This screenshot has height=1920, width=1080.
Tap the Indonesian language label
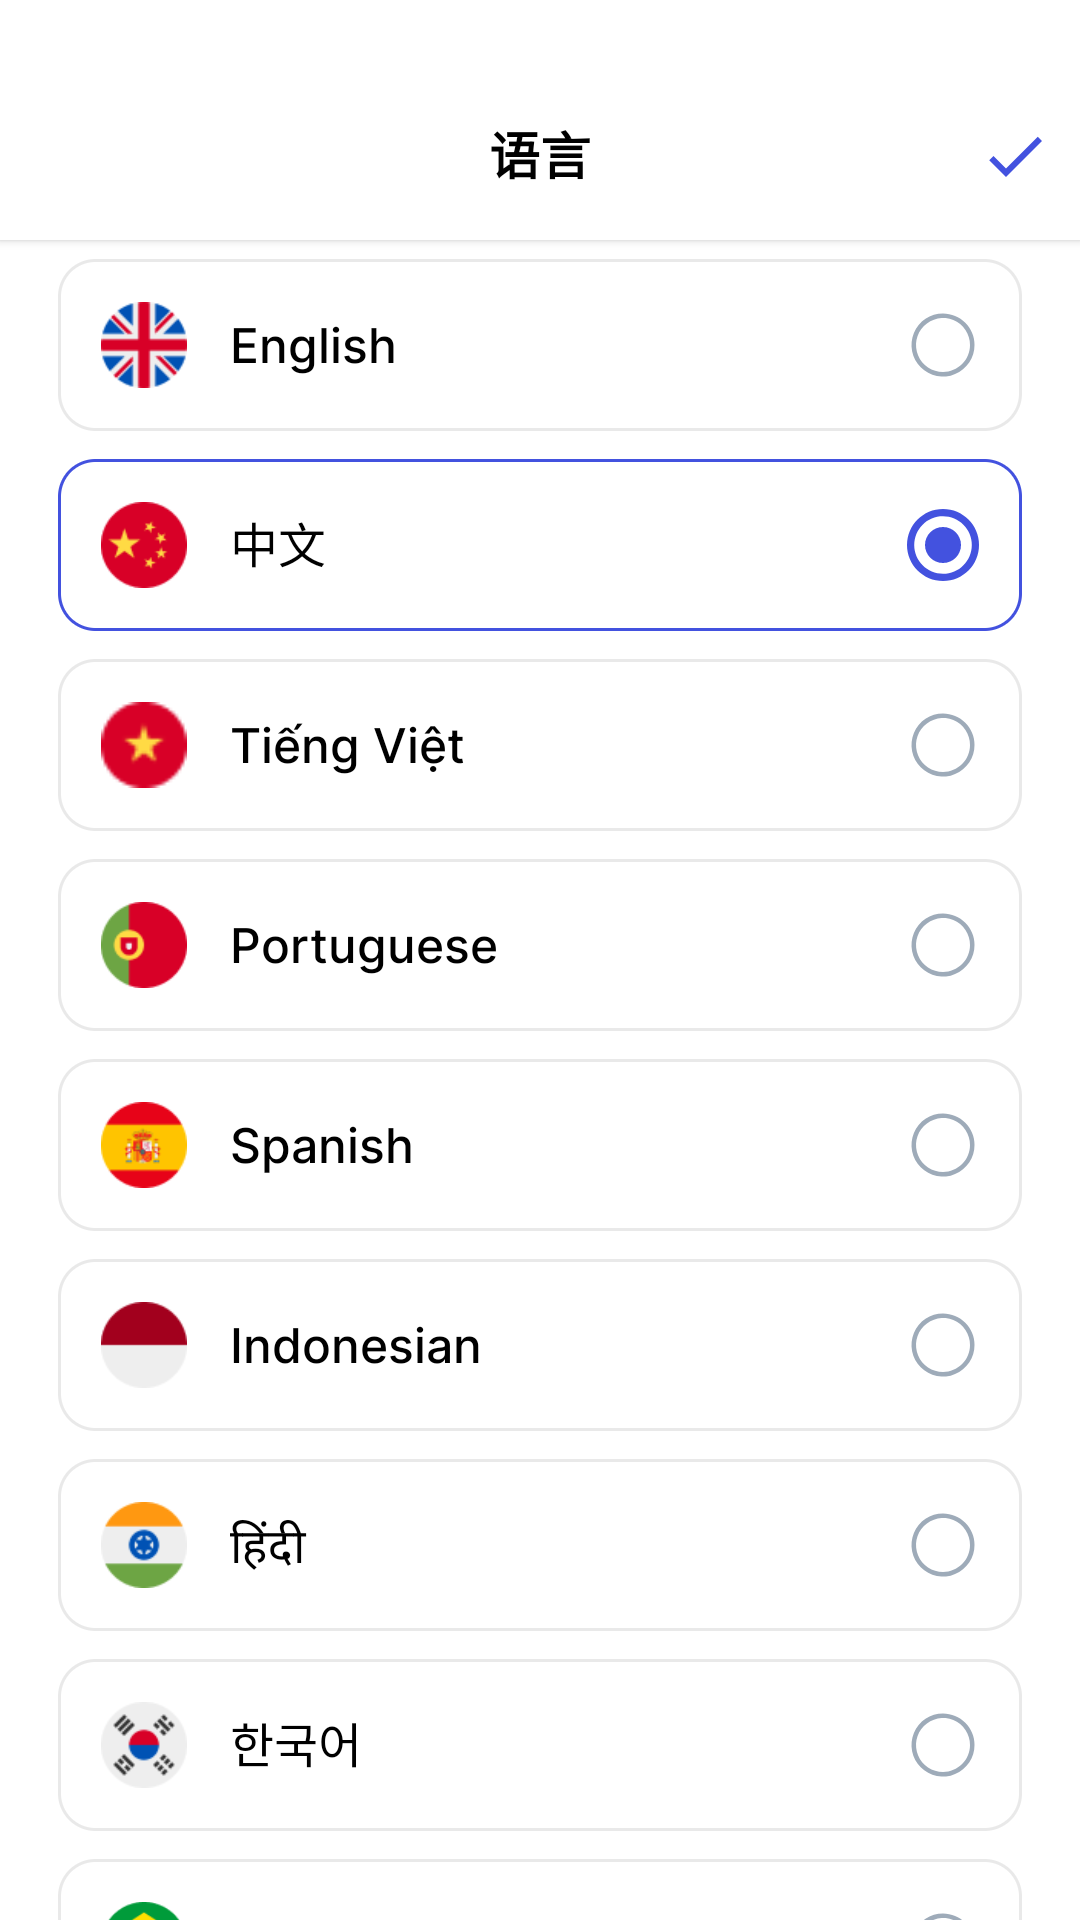355,1346
